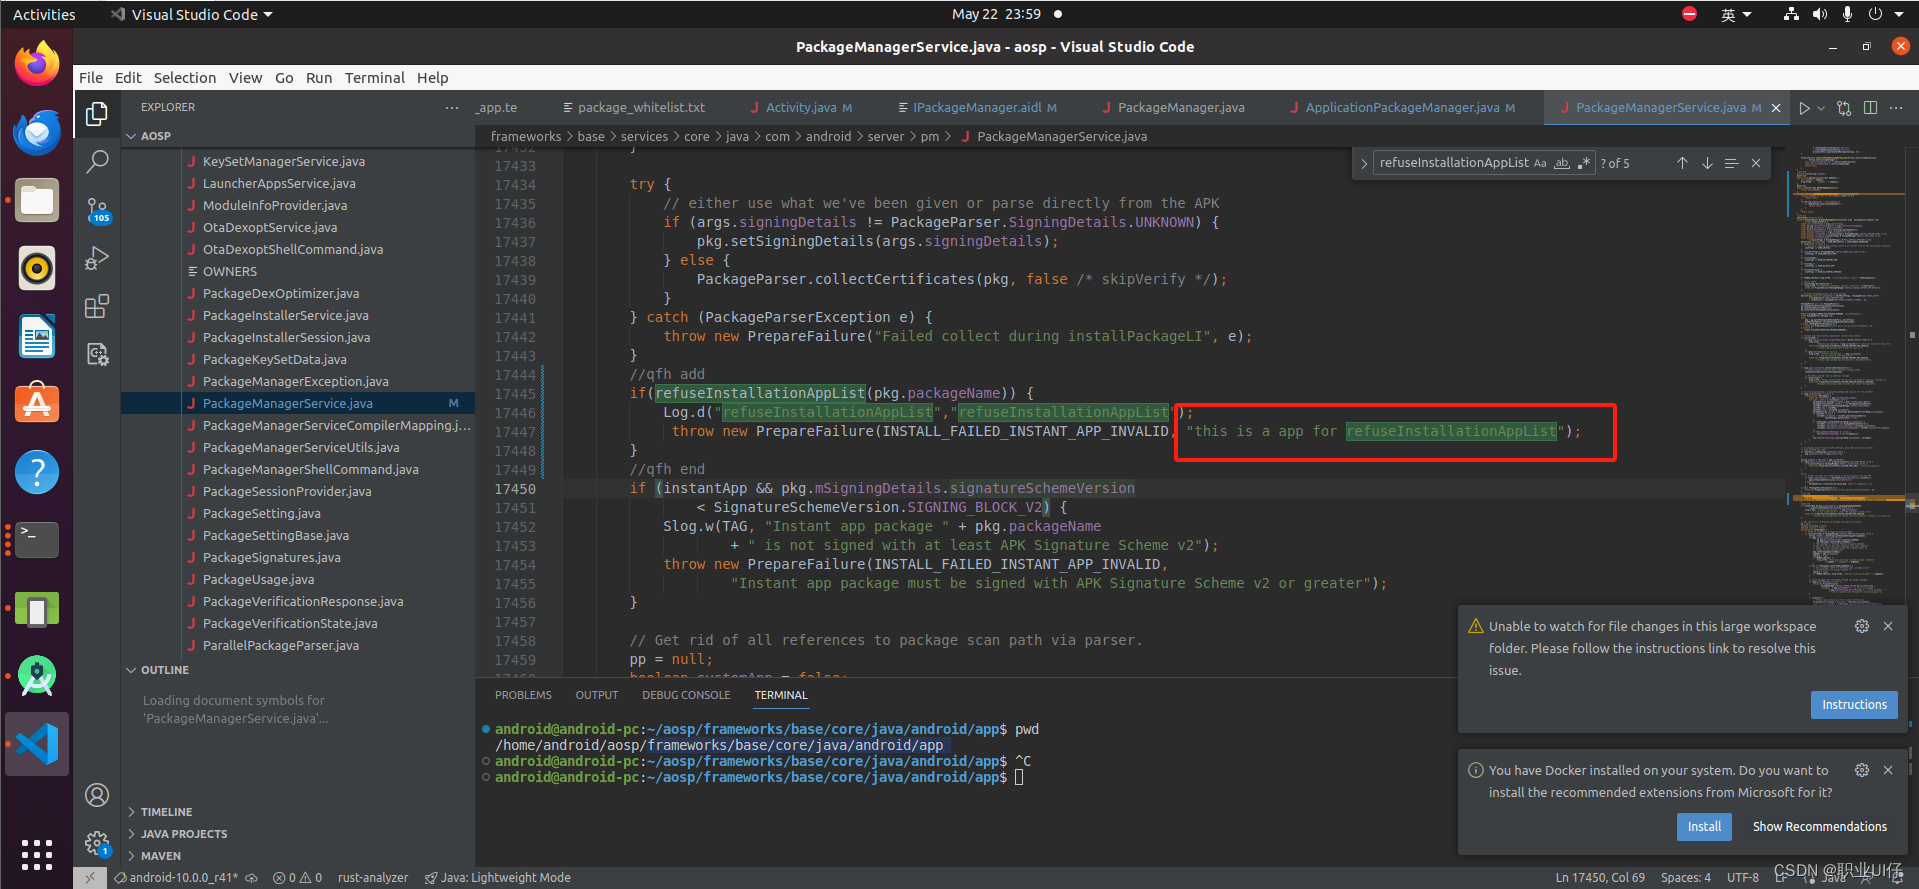The width and height of the screenshot is (1919, 889).
Task: Open the Search view in the activity bar
Action: tap(97, 161)
